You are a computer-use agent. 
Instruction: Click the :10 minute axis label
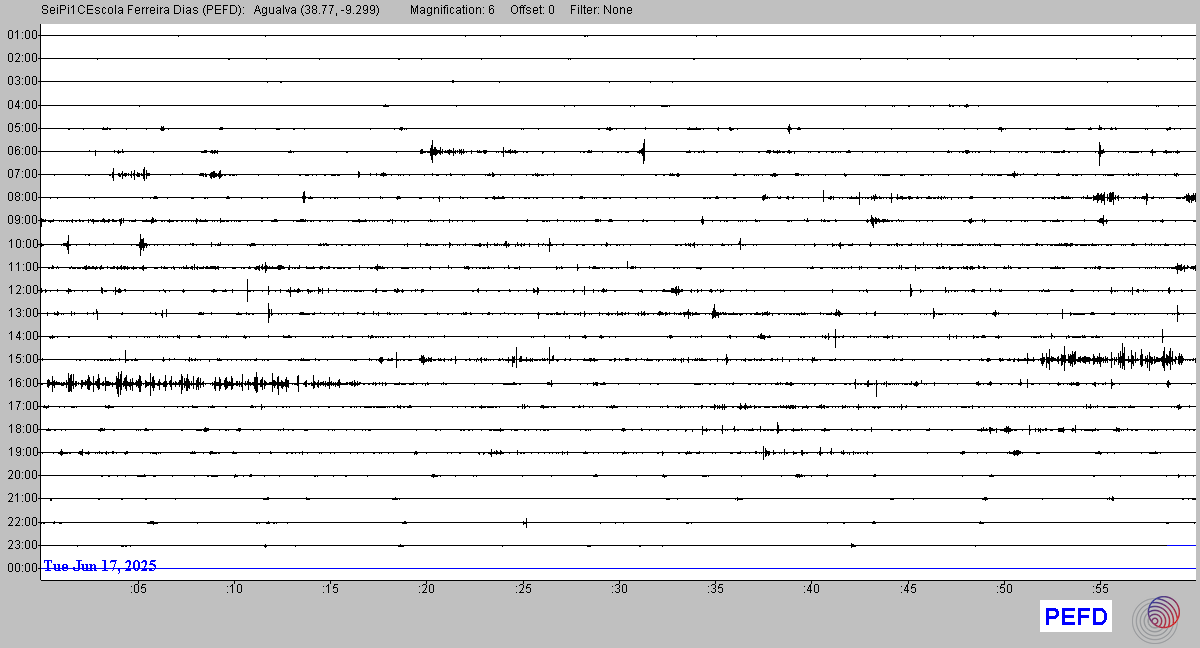click(234, 589)
